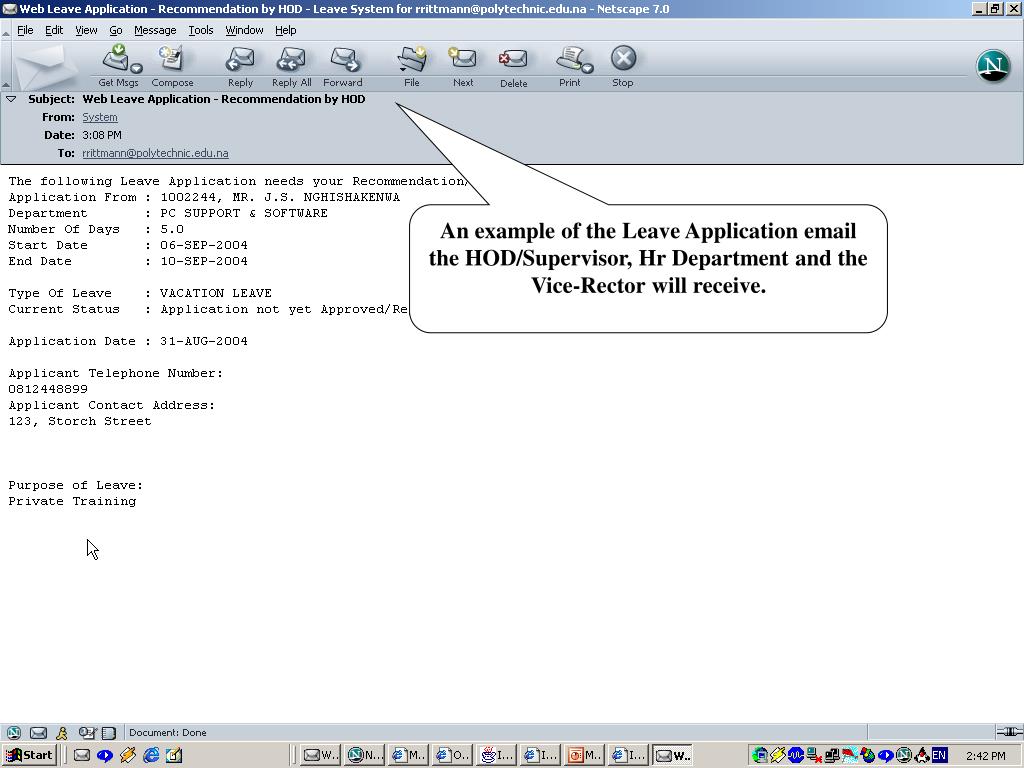The width and height of the screenshot is (1024, 768).
Task: Click the application date '31-AUG-2004'
Action: pos(204,342)
